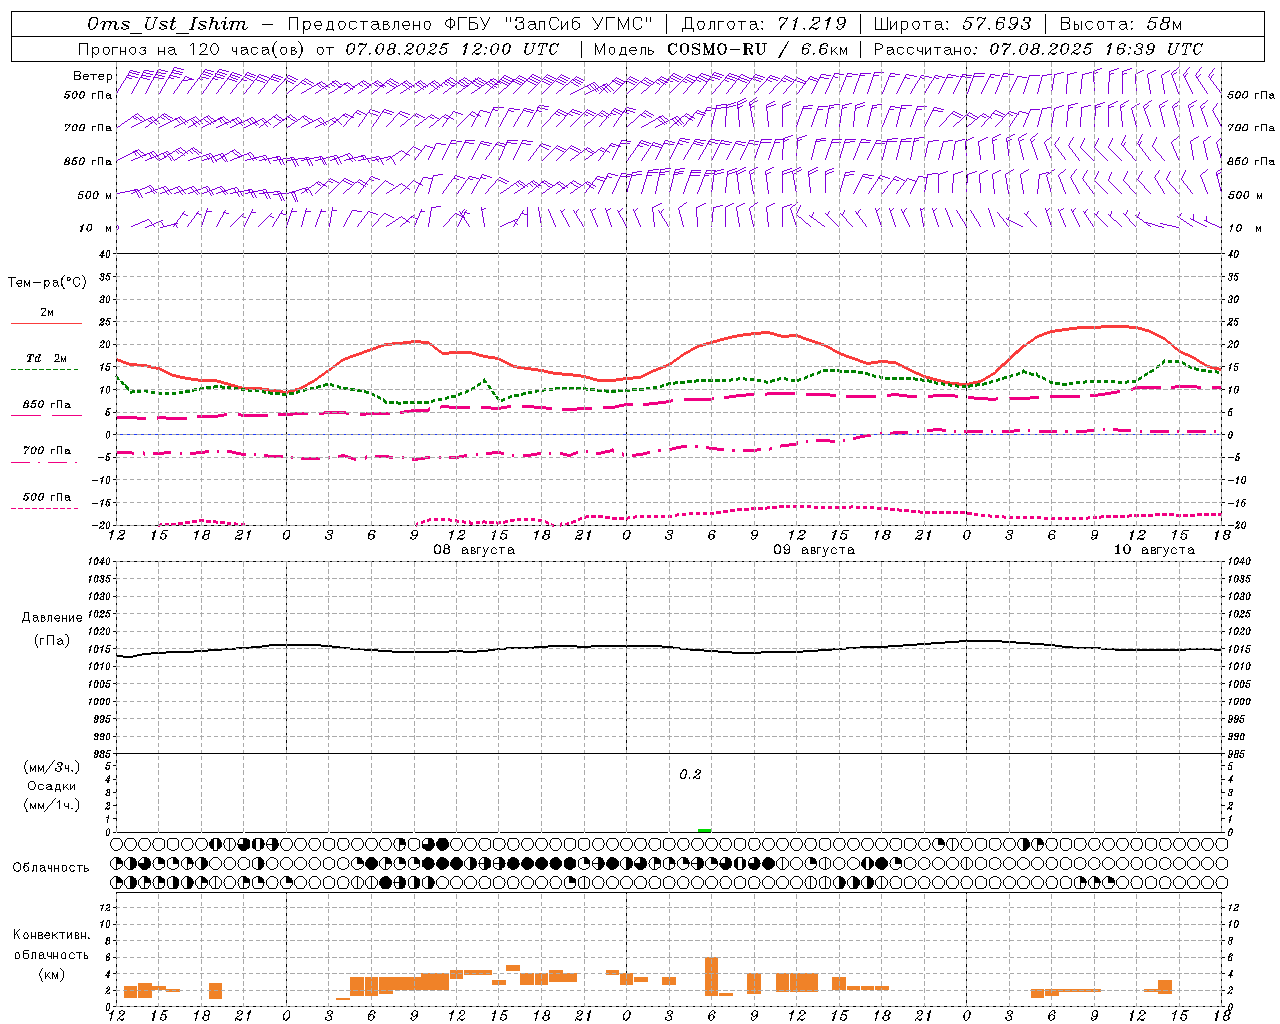This screenshot has height=1024, width=1280.
Task: Click the Рассчитано: 07.08.2025 16:39 UTC text
Action: [x=1038, y=49]
